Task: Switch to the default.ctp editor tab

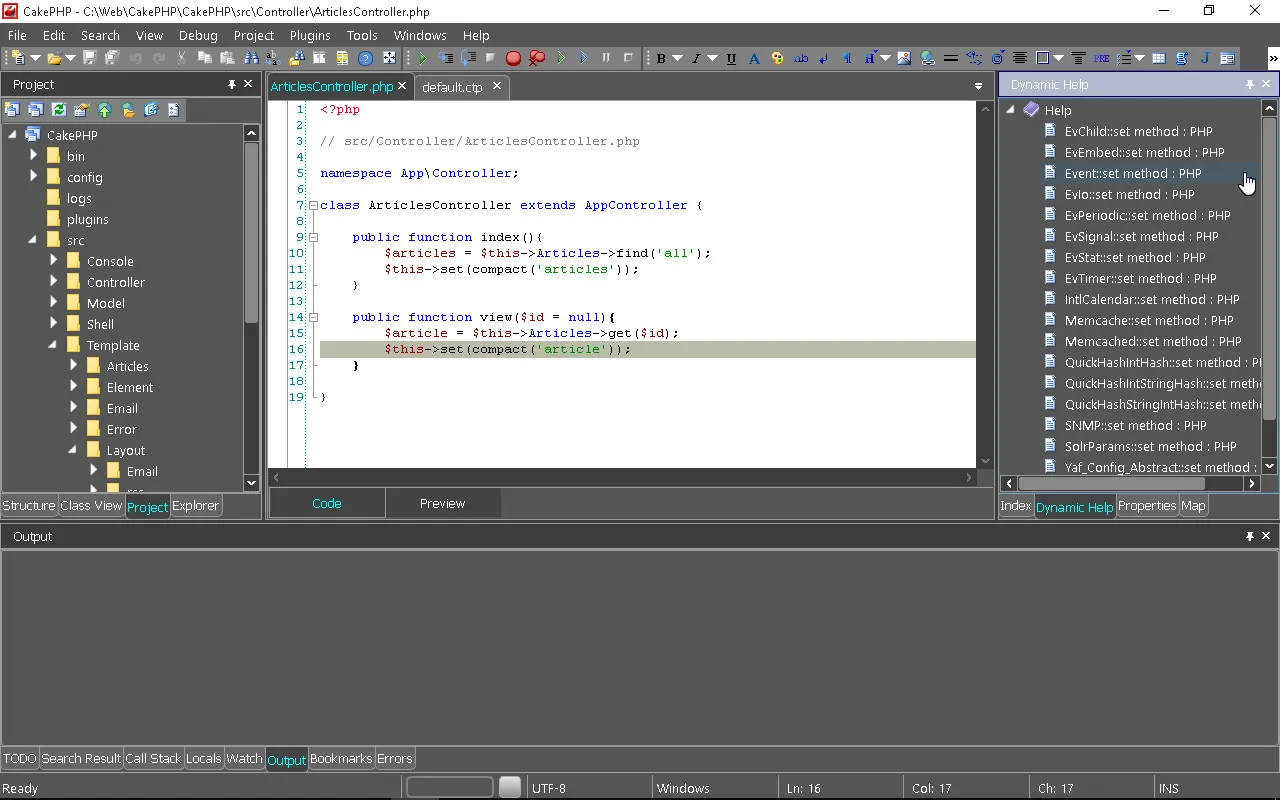Action: (x=452, y=87)
